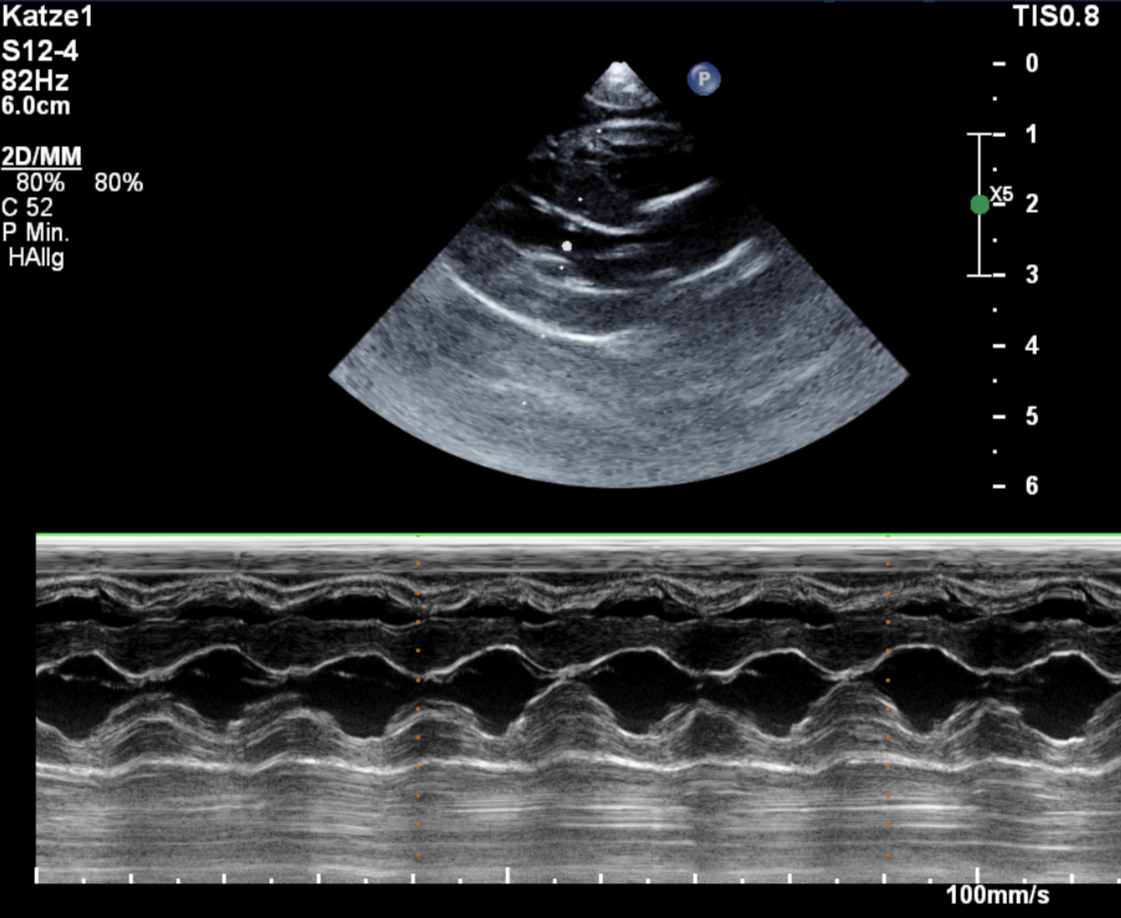This screenshot has width=1121, height=918.
Task: Click the 100mm/s sweep speed label
Action: (x=998, y=895)
